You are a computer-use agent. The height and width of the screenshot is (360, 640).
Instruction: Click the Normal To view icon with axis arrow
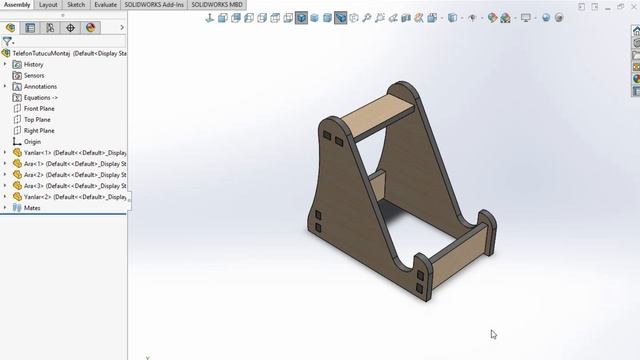(209, 18)
